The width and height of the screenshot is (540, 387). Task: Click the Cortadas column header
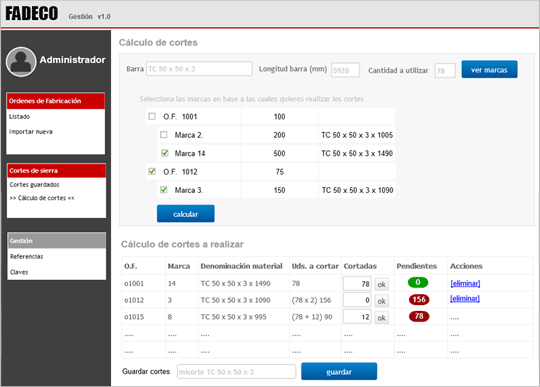(360, 266)
